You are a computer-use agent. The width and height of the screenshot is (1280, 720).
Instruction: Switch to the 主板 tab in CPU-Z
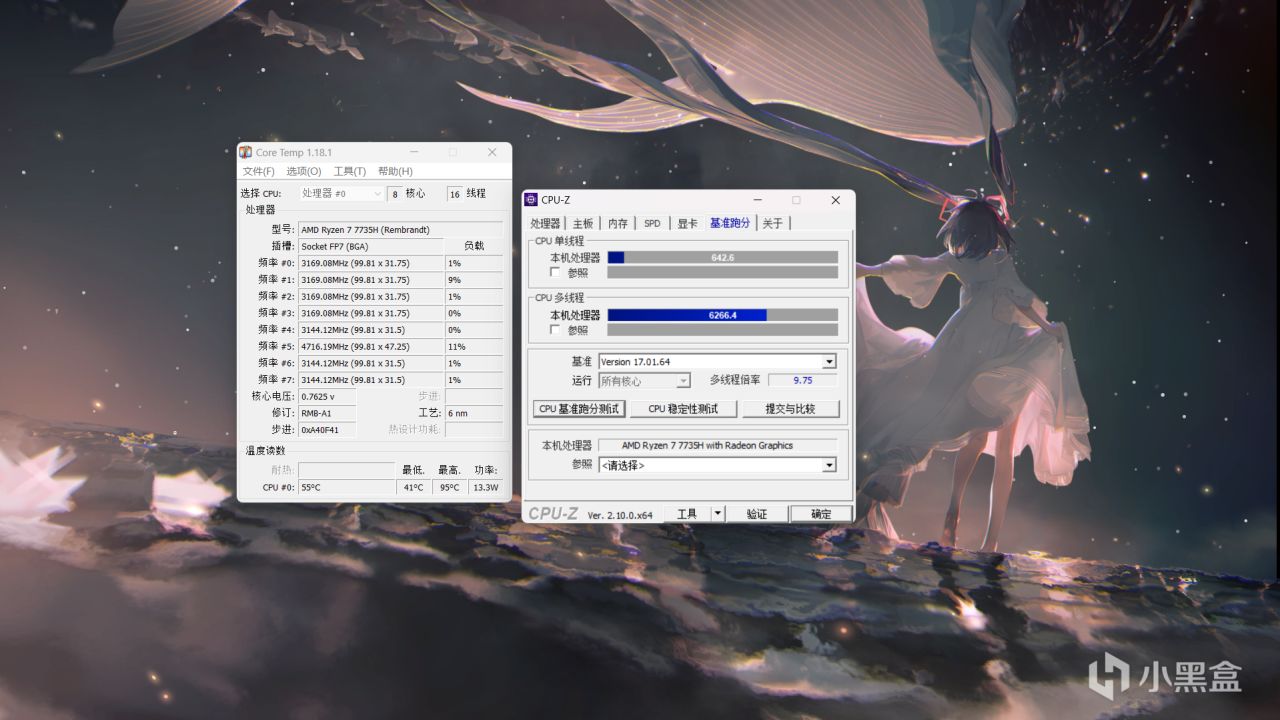tap(582, 223)
